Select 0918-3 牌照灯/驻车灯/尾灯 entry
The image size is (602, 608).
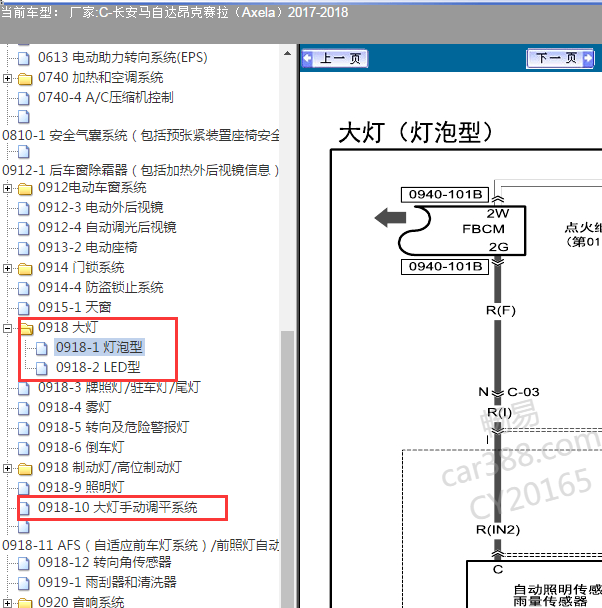pyautogui.click(x=119, y=387)
